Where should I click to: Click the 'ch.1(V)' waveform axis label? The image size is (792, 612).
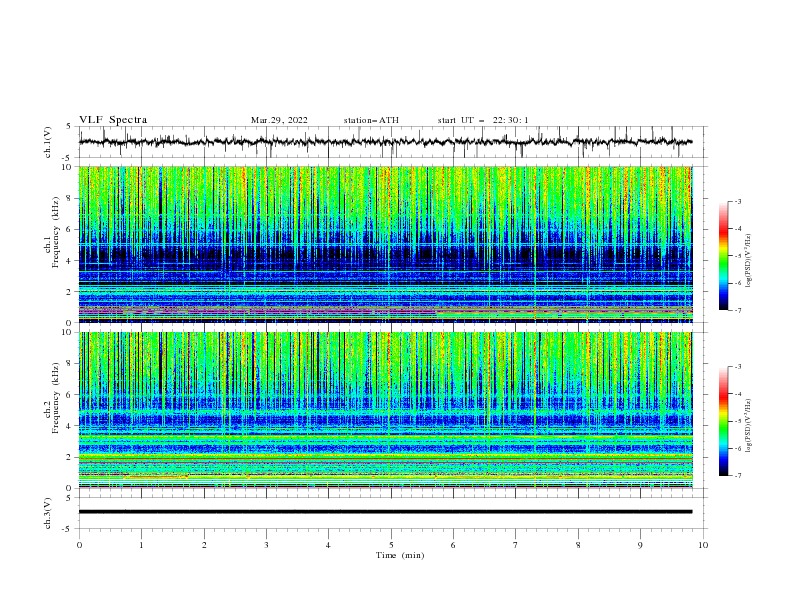click(48, 142)
